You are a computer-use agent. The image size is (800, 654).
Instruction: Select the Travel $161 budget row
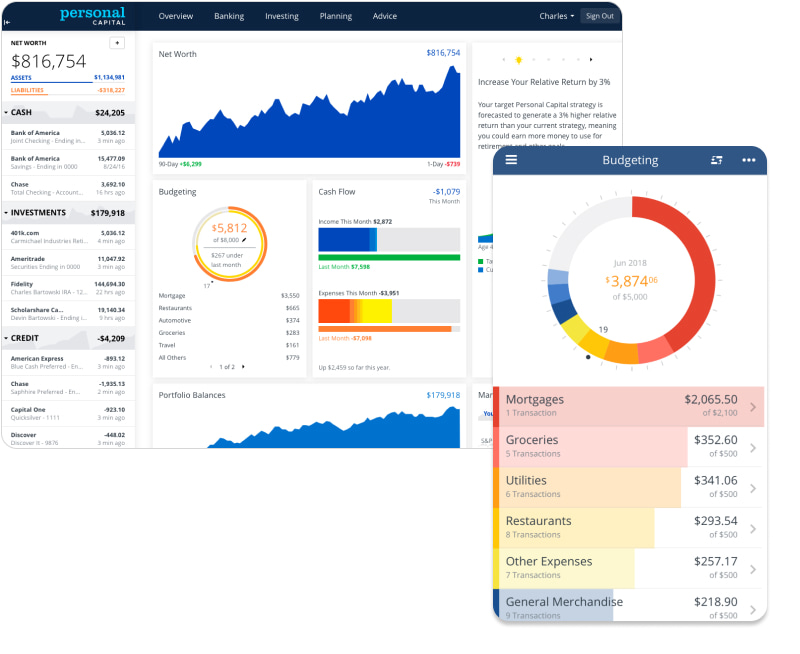[229, 345]
